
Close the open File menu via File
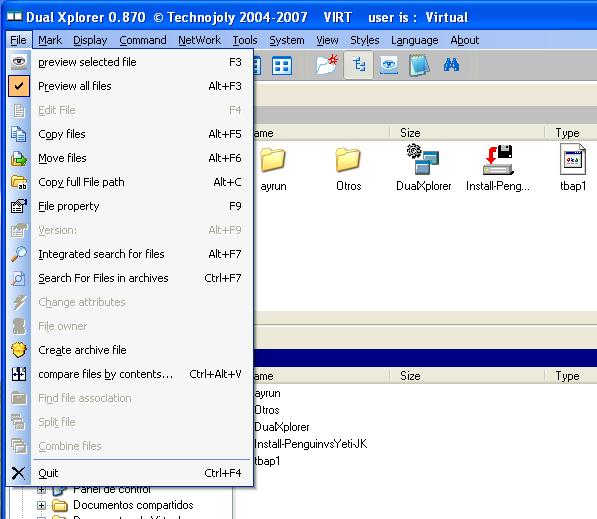point(18,40)
